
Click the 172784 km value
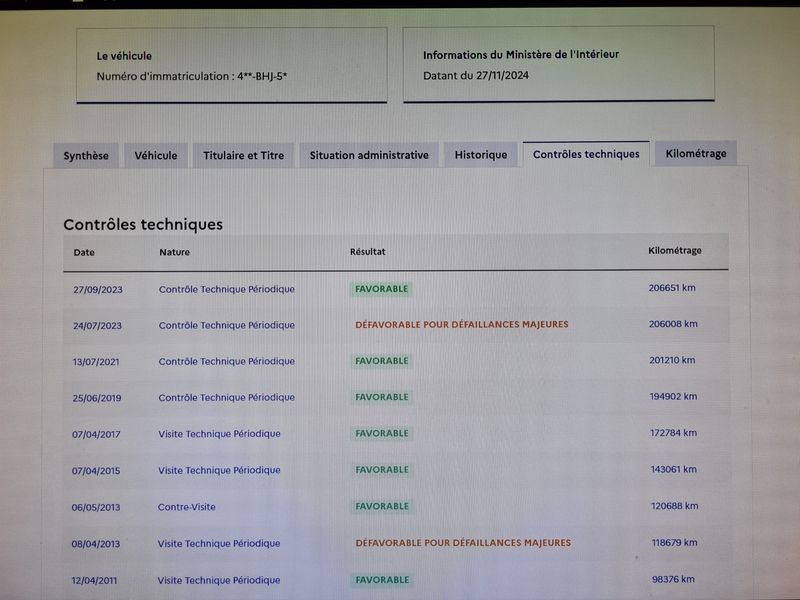click(673, 433)
